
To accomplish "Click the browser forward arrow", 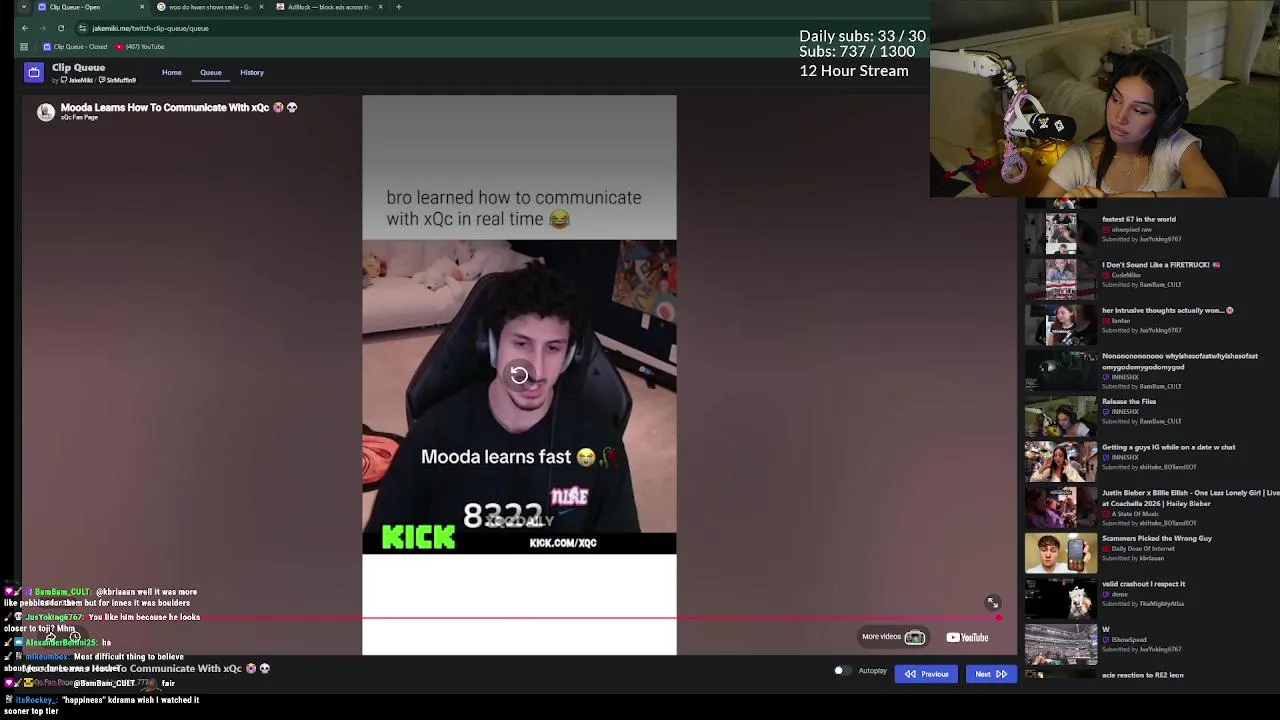I will pyautogui.click(x=43, y=28).
